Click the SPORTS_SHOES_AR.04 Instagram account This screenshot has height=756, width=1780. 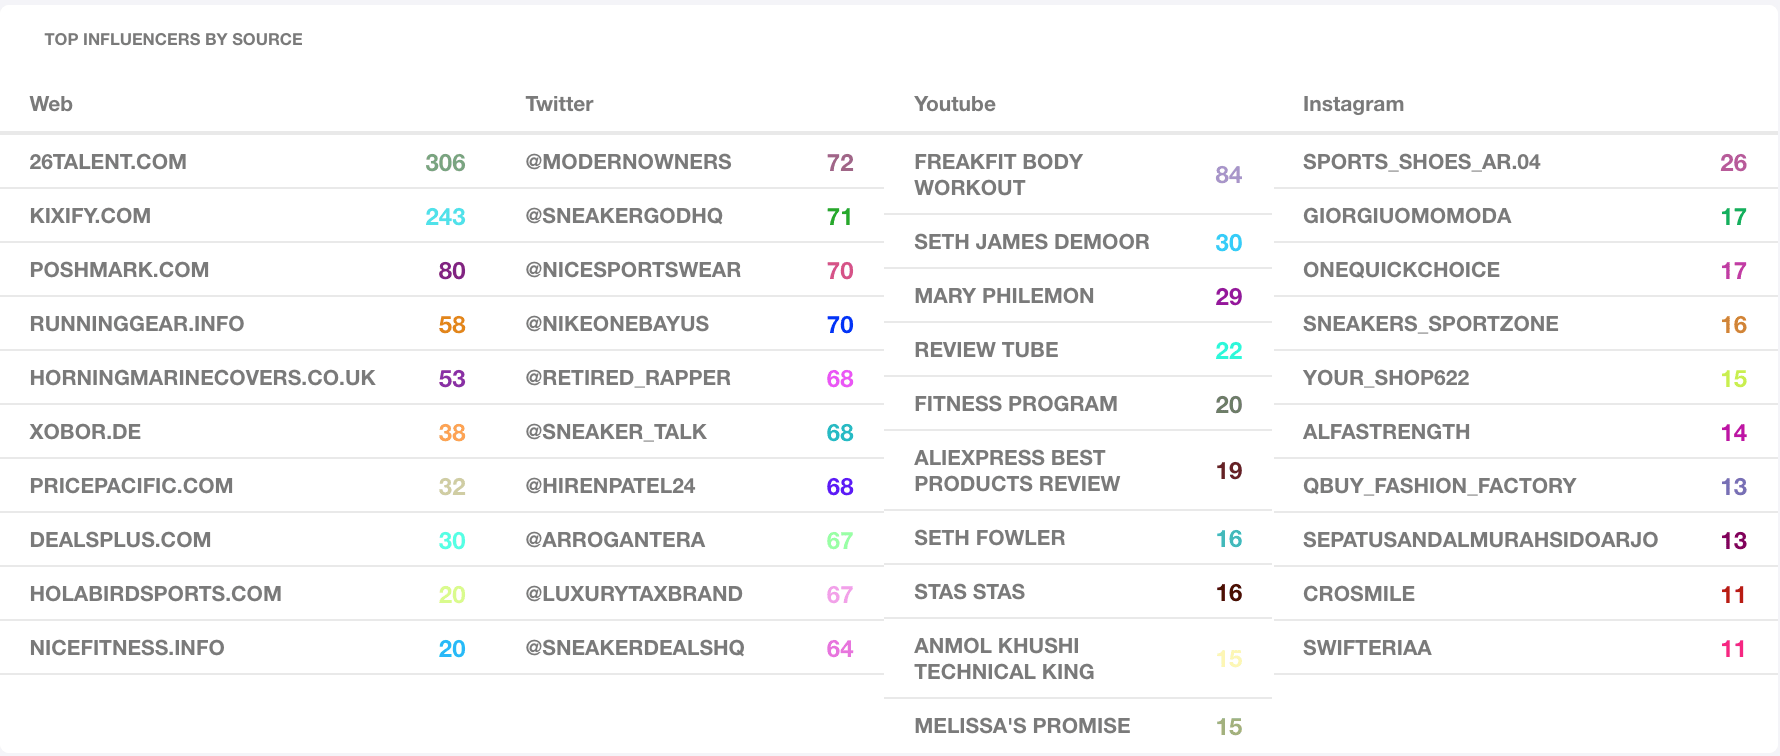1421,162
